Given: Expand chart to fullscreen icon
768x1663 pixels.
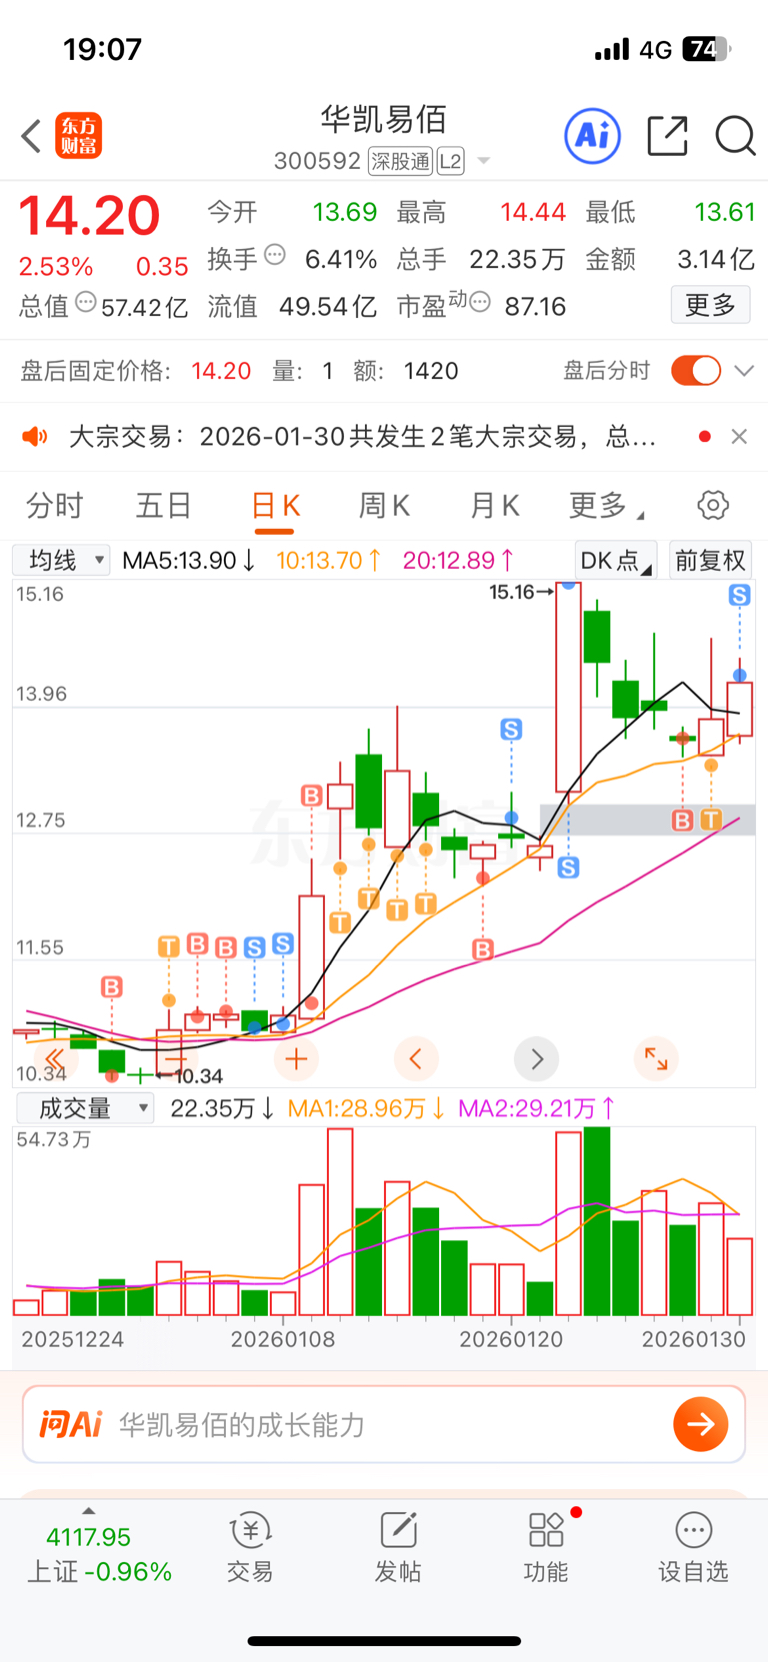Looking at the screenshot, I should pos(656,1058).
